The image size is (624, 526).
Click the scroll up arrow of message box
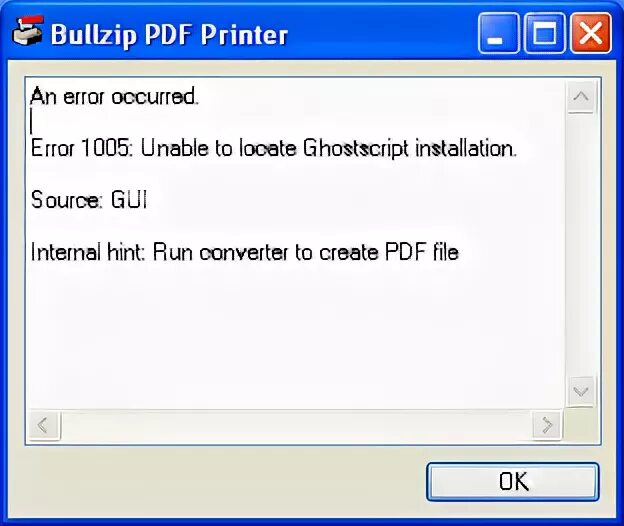581,97
